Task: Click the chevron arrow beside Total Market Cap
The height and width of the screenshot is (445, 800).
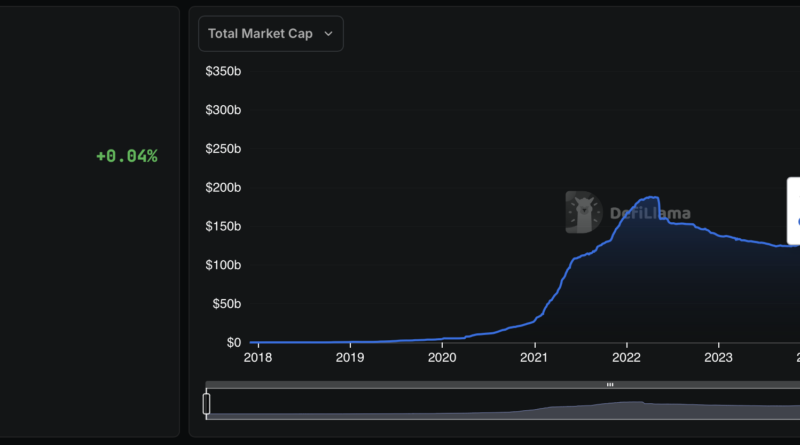Action: tap(329, 34)
